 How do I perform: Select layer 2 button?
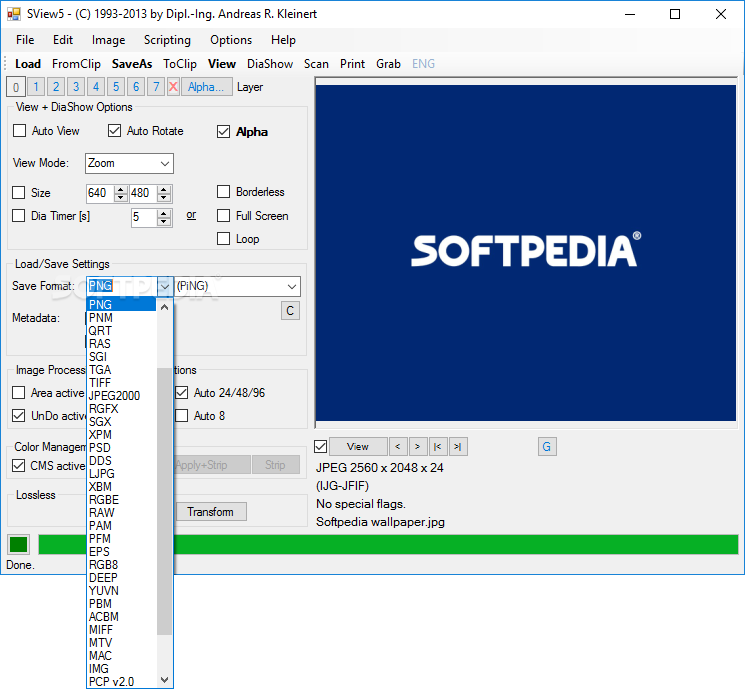coord(56,87)
